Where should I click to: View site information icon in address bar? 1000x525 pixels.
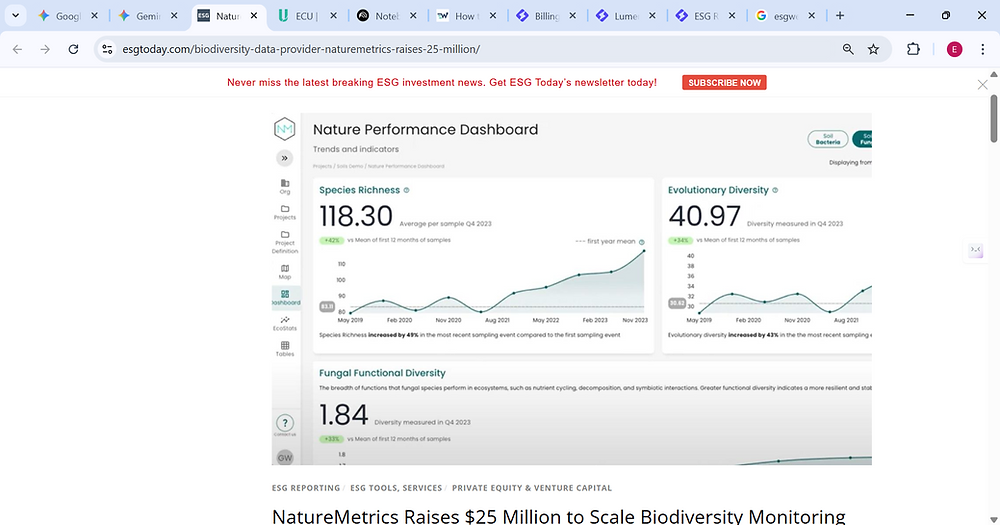pos(107,49)
